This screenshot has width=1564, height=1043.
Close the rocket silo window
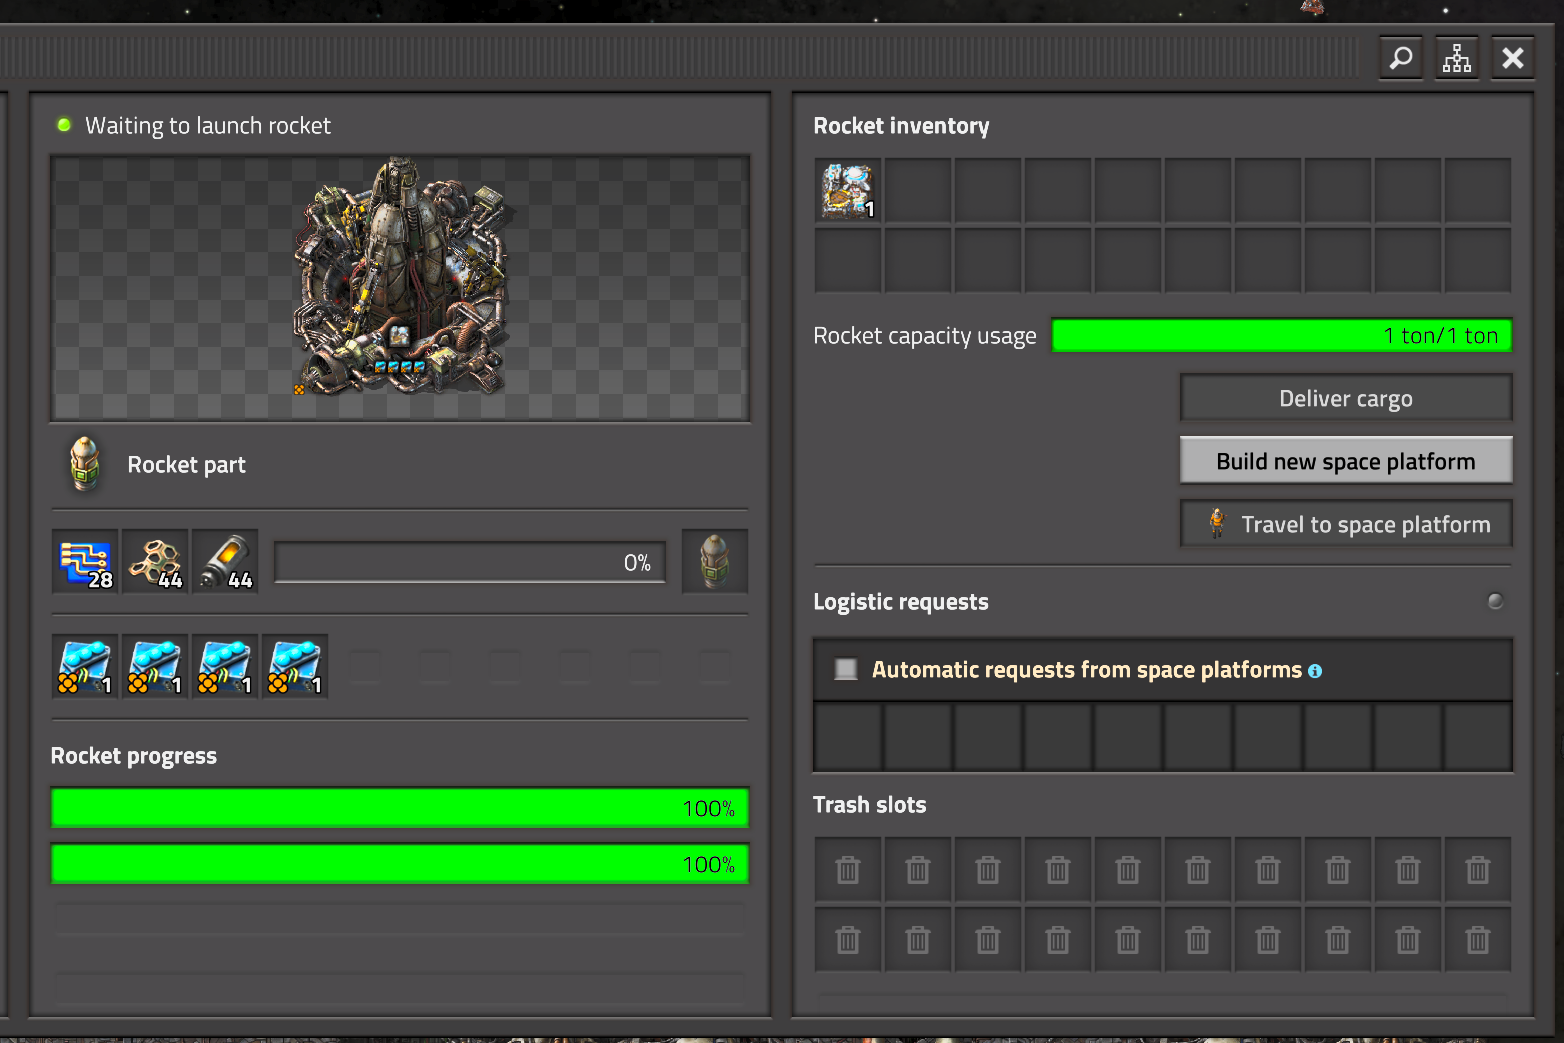click(1513, 58)
